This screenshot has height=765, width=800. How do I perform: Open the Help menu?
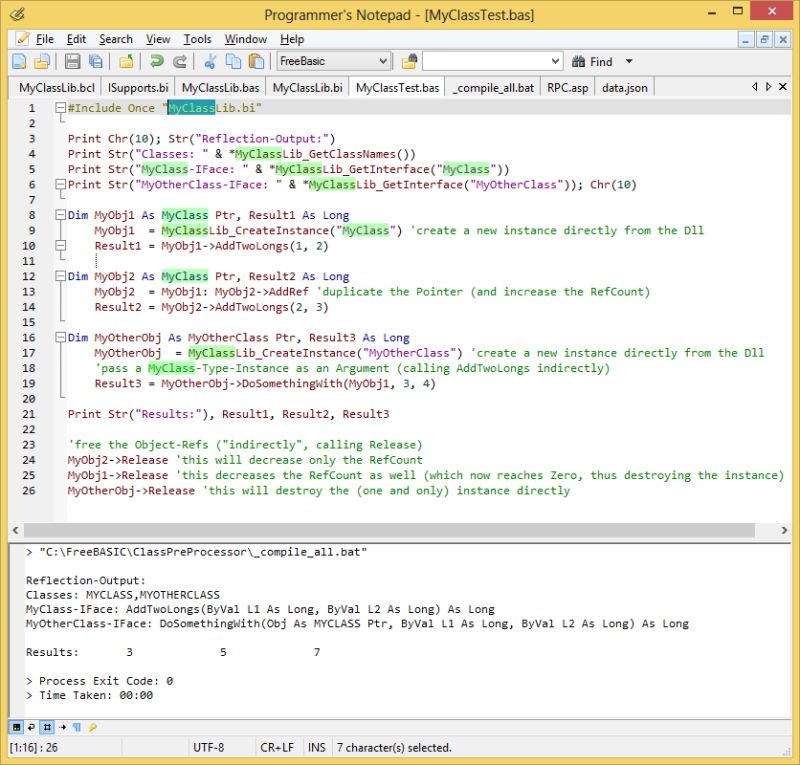pyautogui.click(x=292, y=39)
